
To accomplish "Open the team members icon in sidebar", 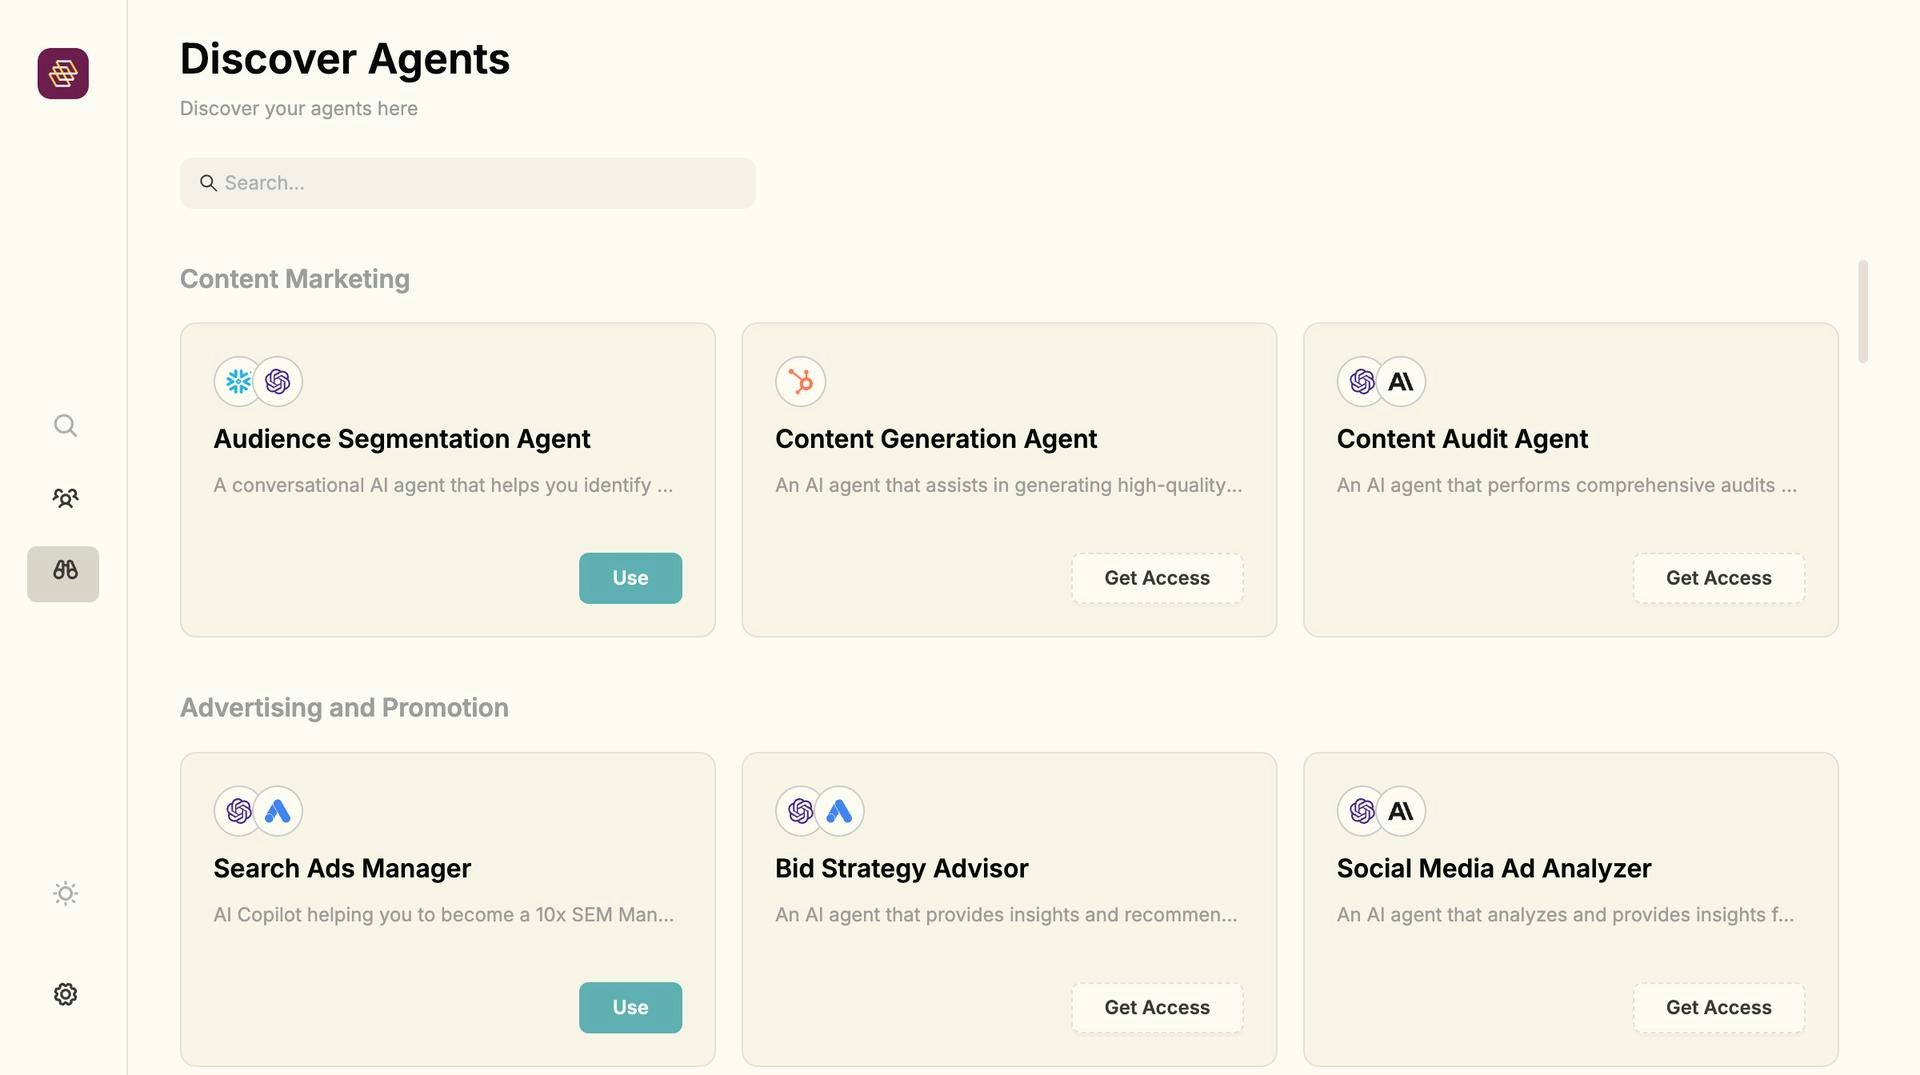I will (64, 497).
